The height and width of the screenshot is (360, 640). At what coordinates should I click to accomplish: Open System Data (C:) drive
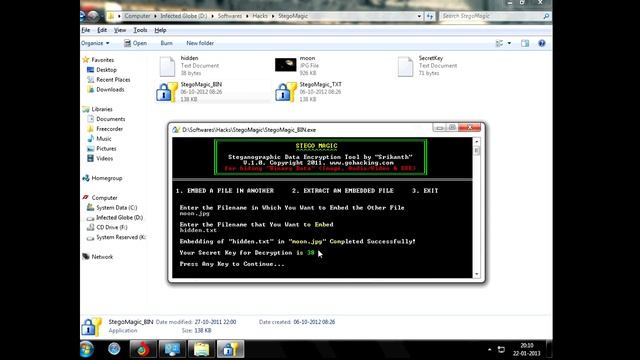[116, 207]
